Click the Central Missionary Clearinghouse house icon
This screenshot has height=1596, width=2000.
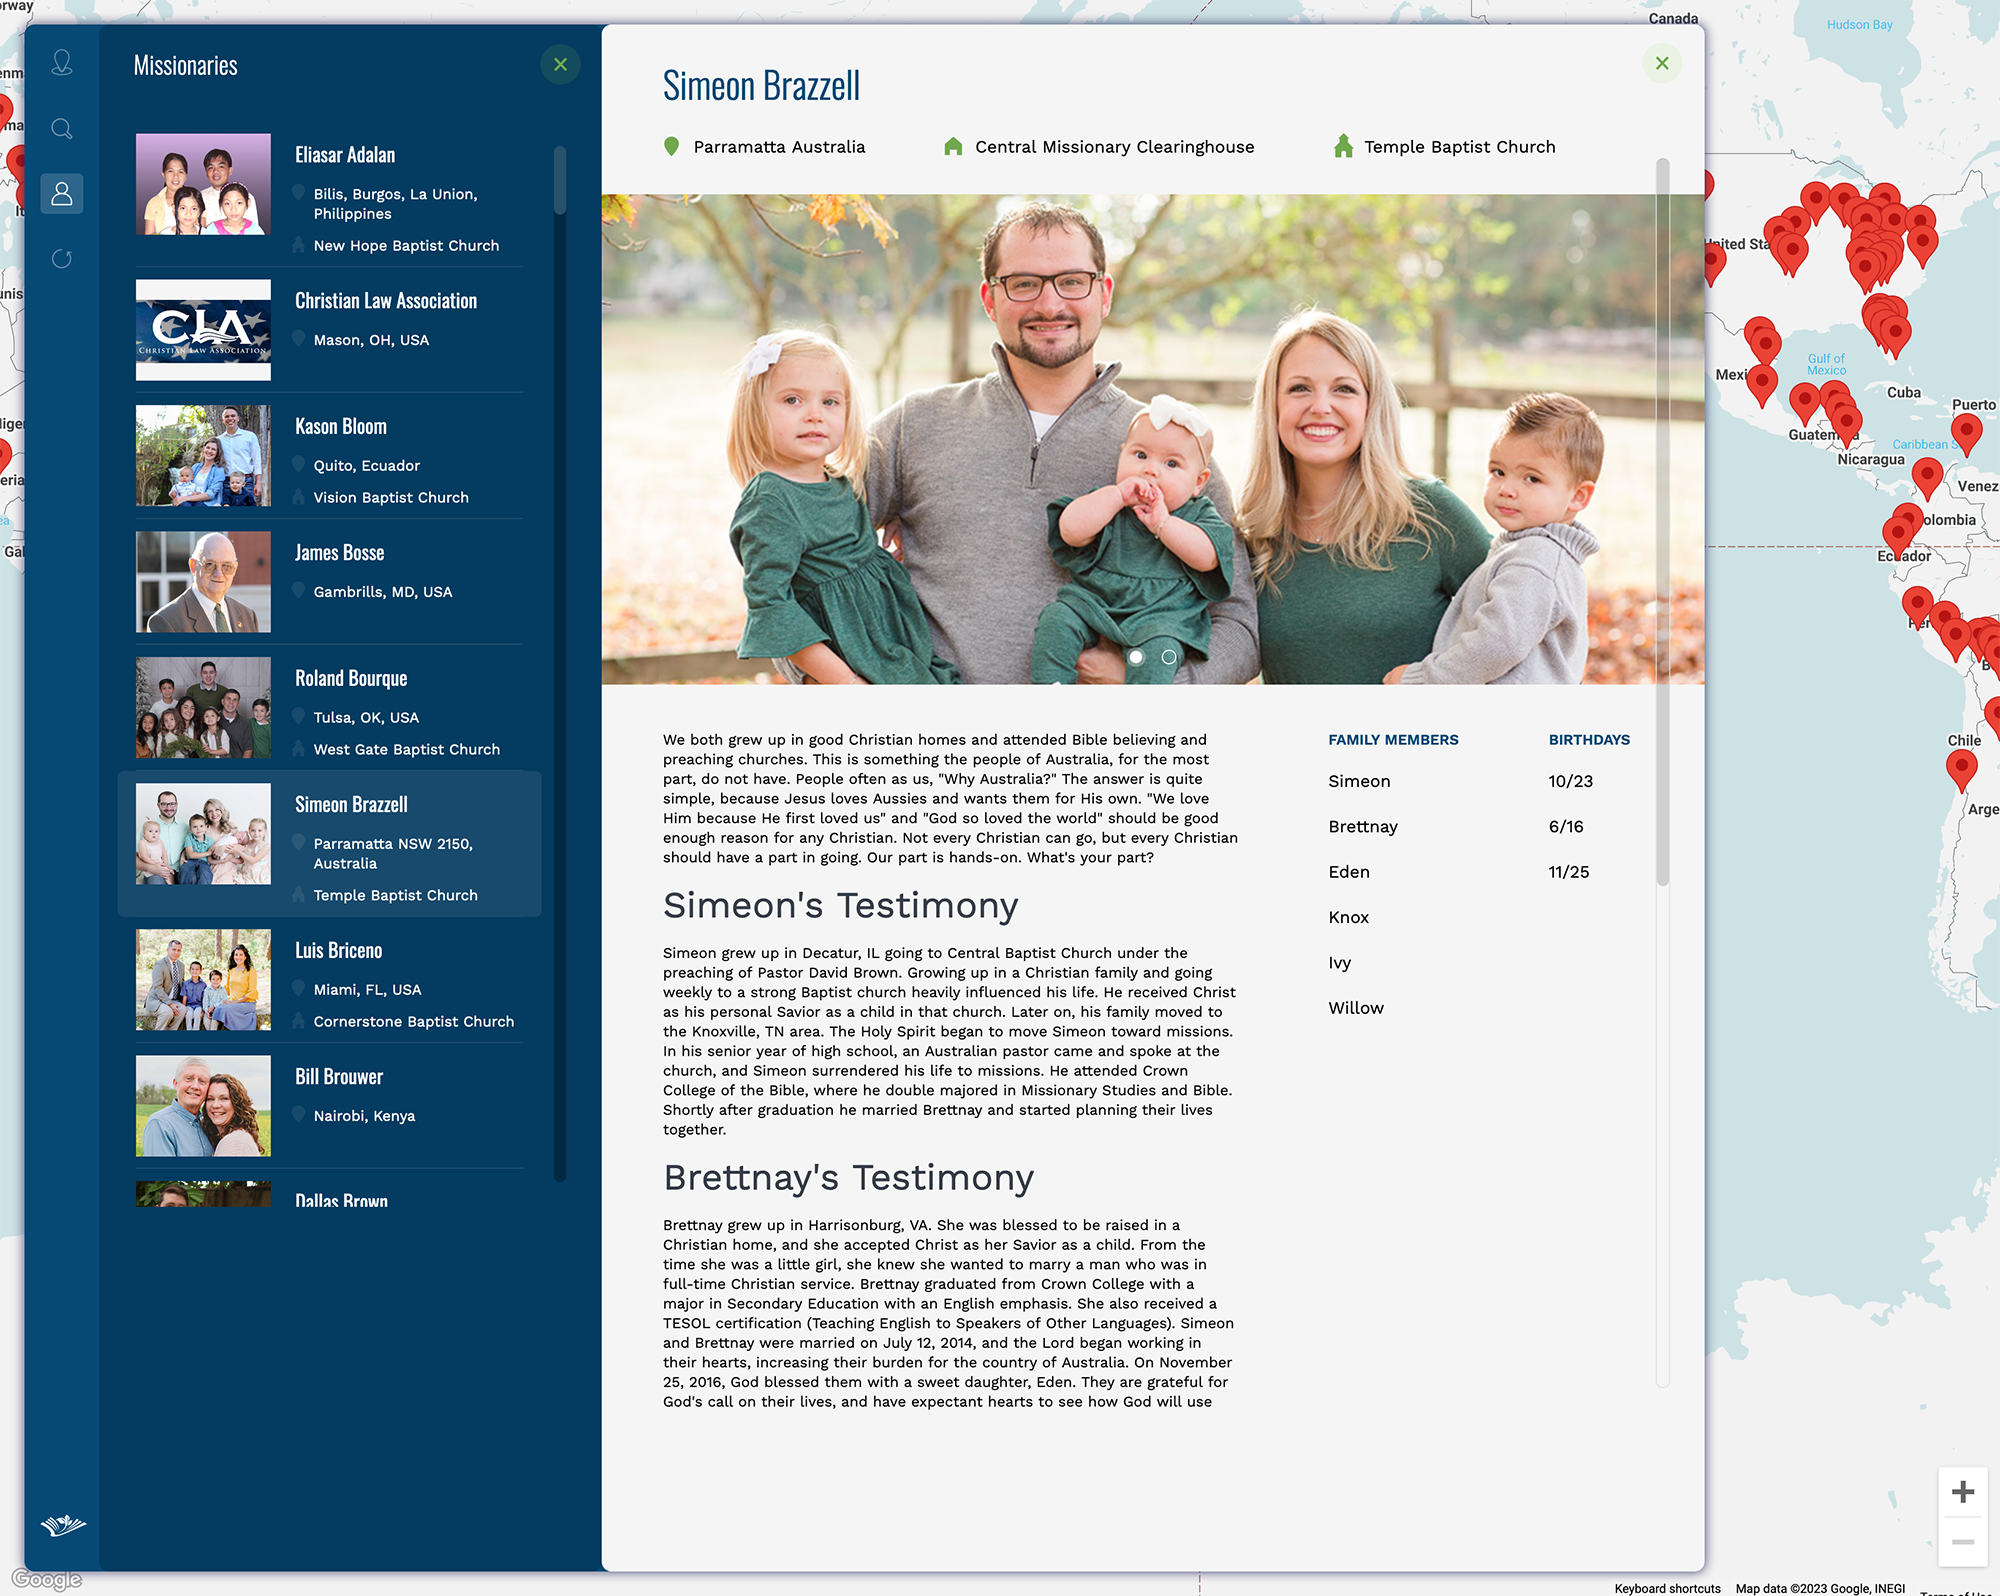tap(953, 147)
